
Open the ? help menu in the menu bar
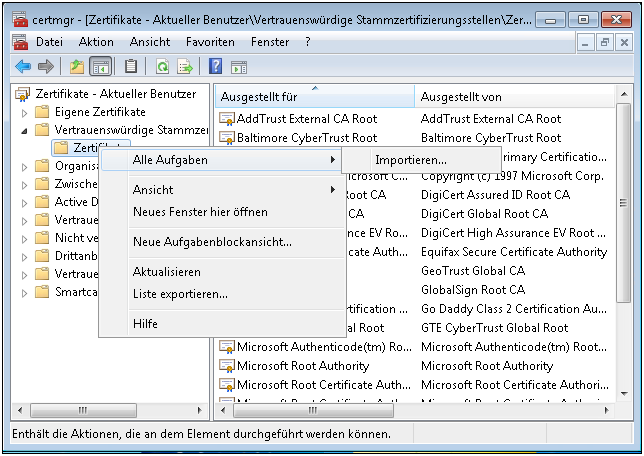pos(308,42)
